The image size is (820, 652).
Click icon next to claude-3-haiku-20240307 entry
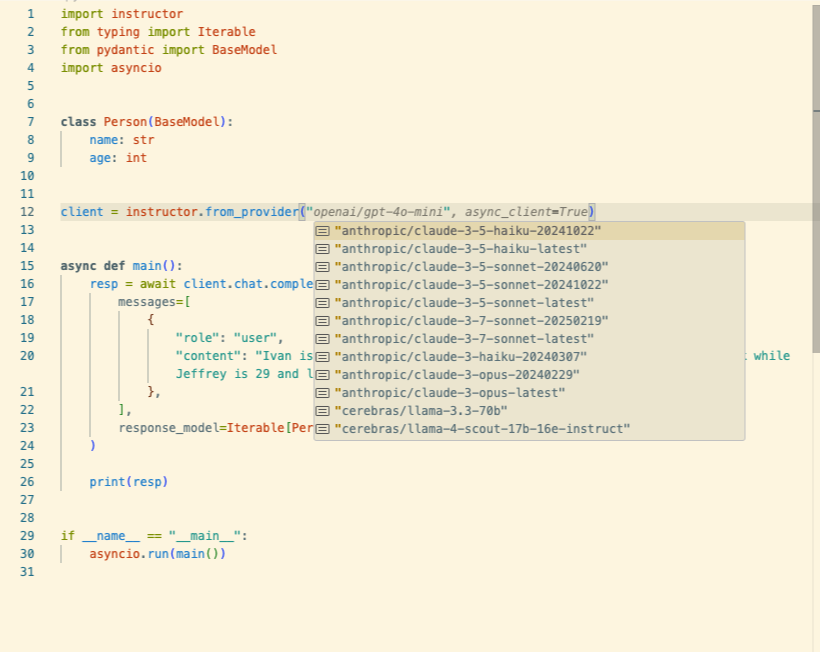tap(323, 357)
